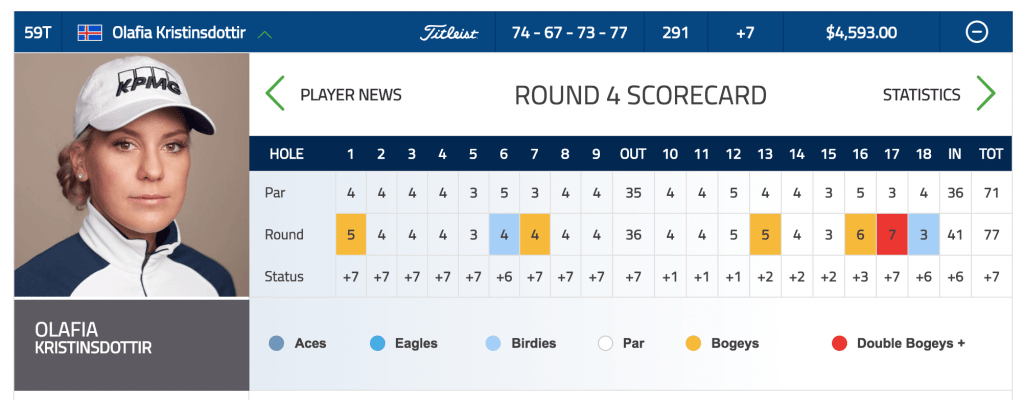This screenshot has height=400, width=1024.
Task: Collapse player row with minus circle icon
Action: click(x=976, y=32)
